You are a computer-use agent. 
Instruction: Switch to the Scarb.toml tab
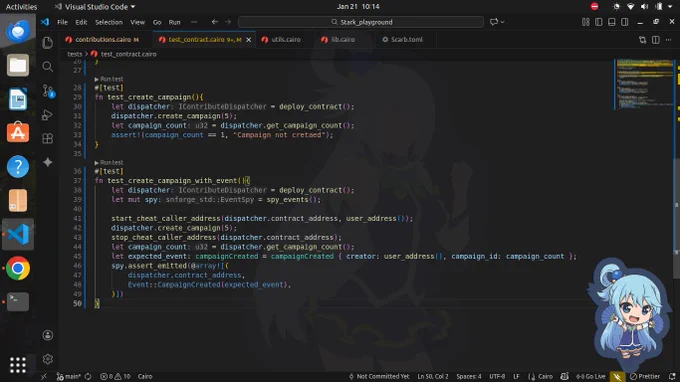click(406, 39)
